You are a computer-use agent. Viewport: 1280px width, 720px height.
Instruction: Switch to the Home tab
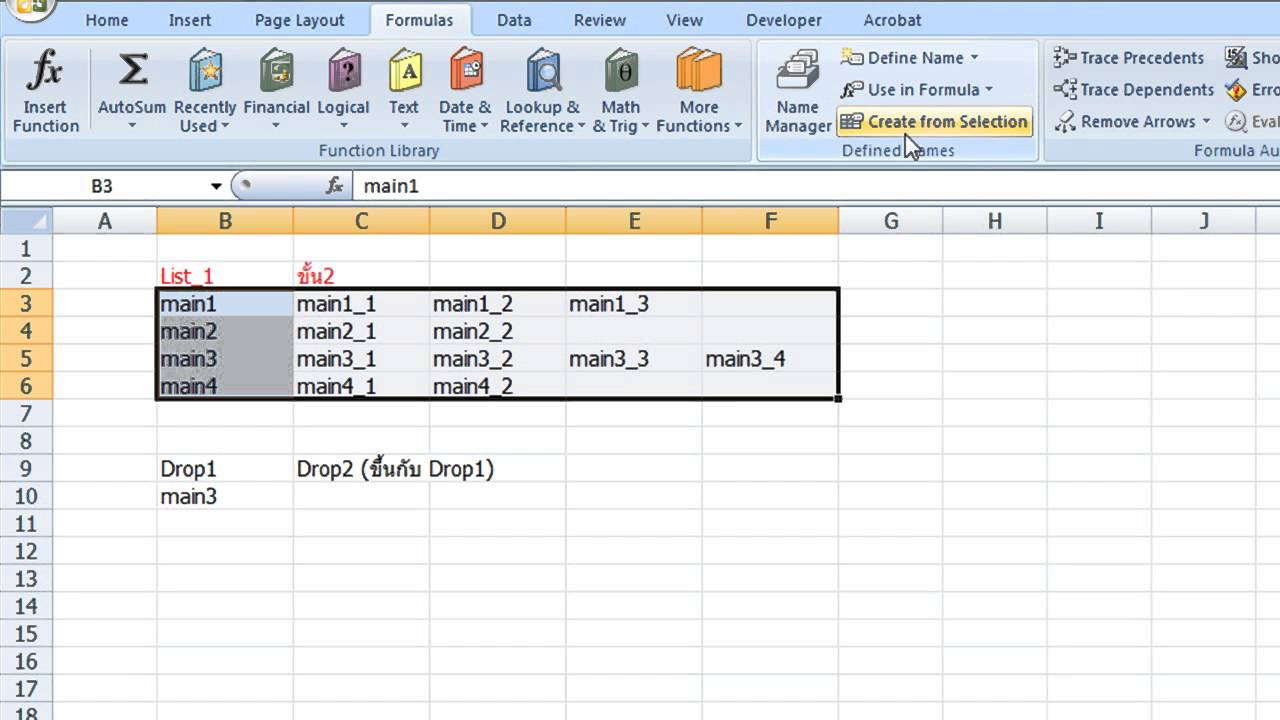[x=106, y=20]
